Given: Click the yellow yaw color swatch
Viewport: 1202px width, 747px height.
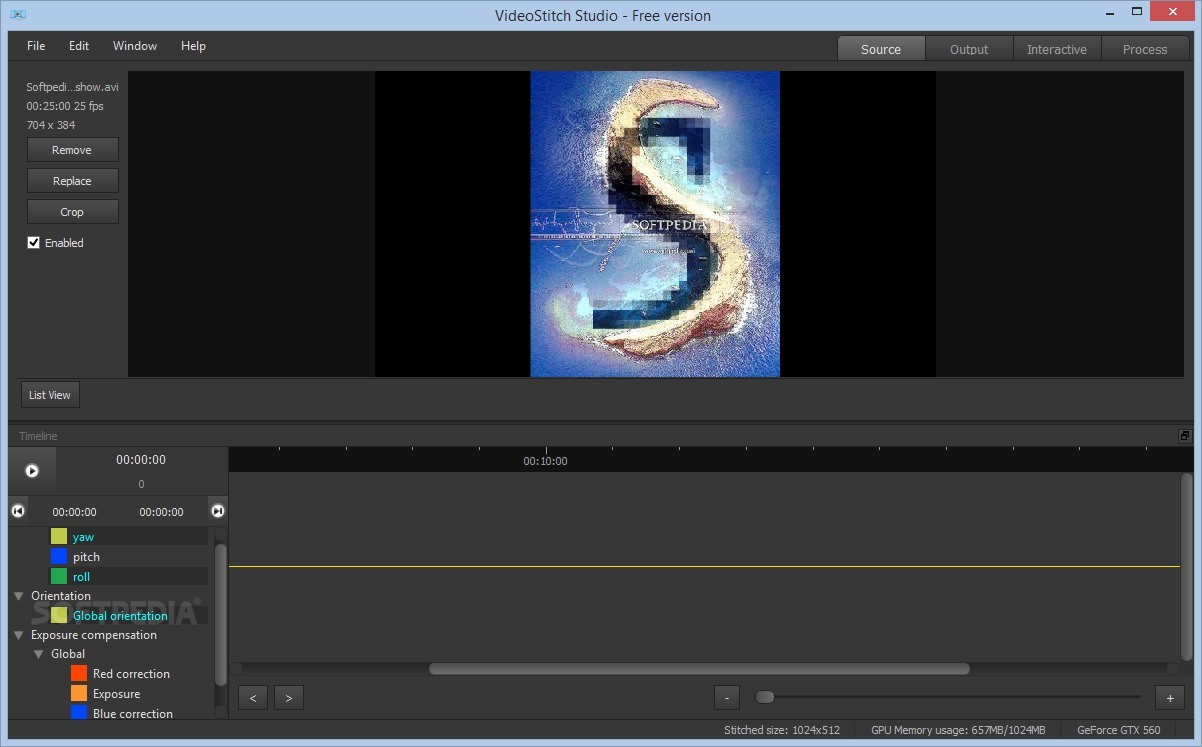Looking at the screenshot, I should [59, 537].
